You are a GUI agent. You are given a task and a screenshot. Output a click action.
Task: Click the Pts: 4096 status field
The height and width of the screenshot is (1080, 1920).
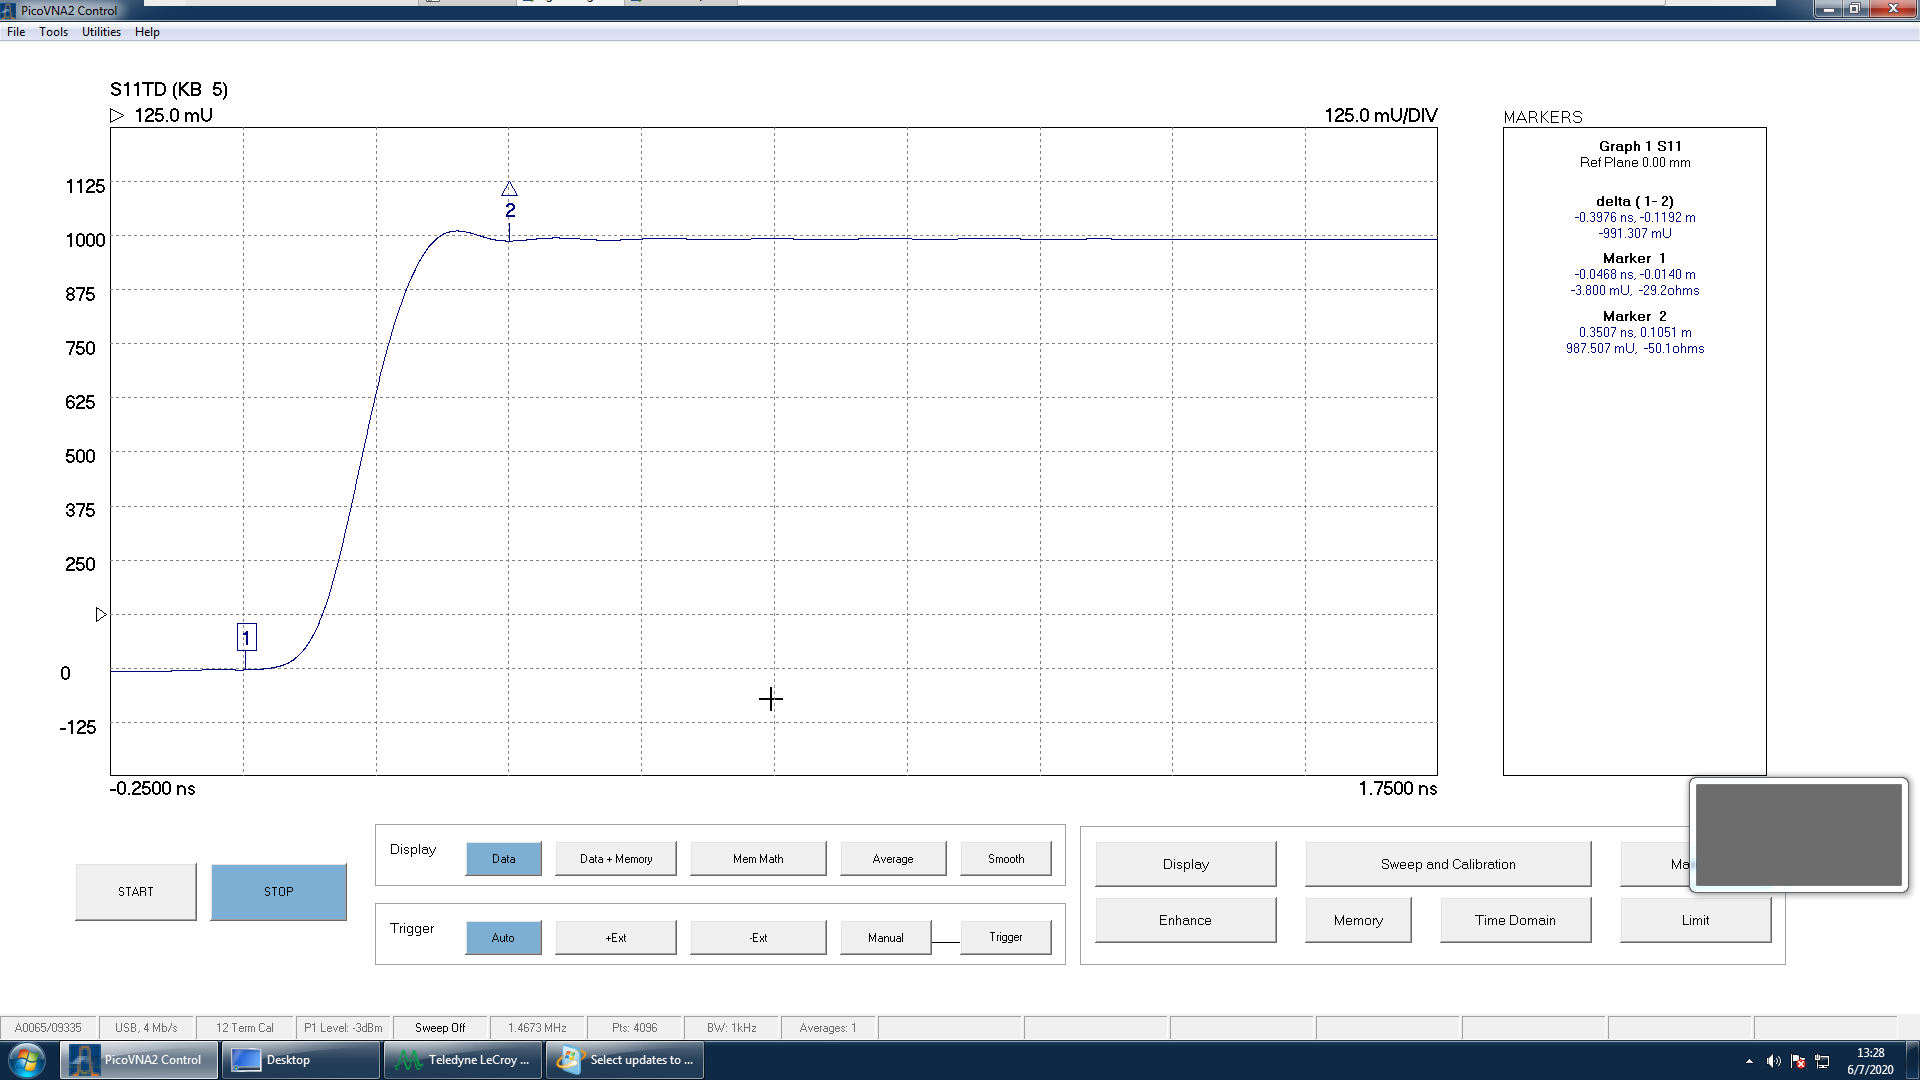[x=635, y=1028]
